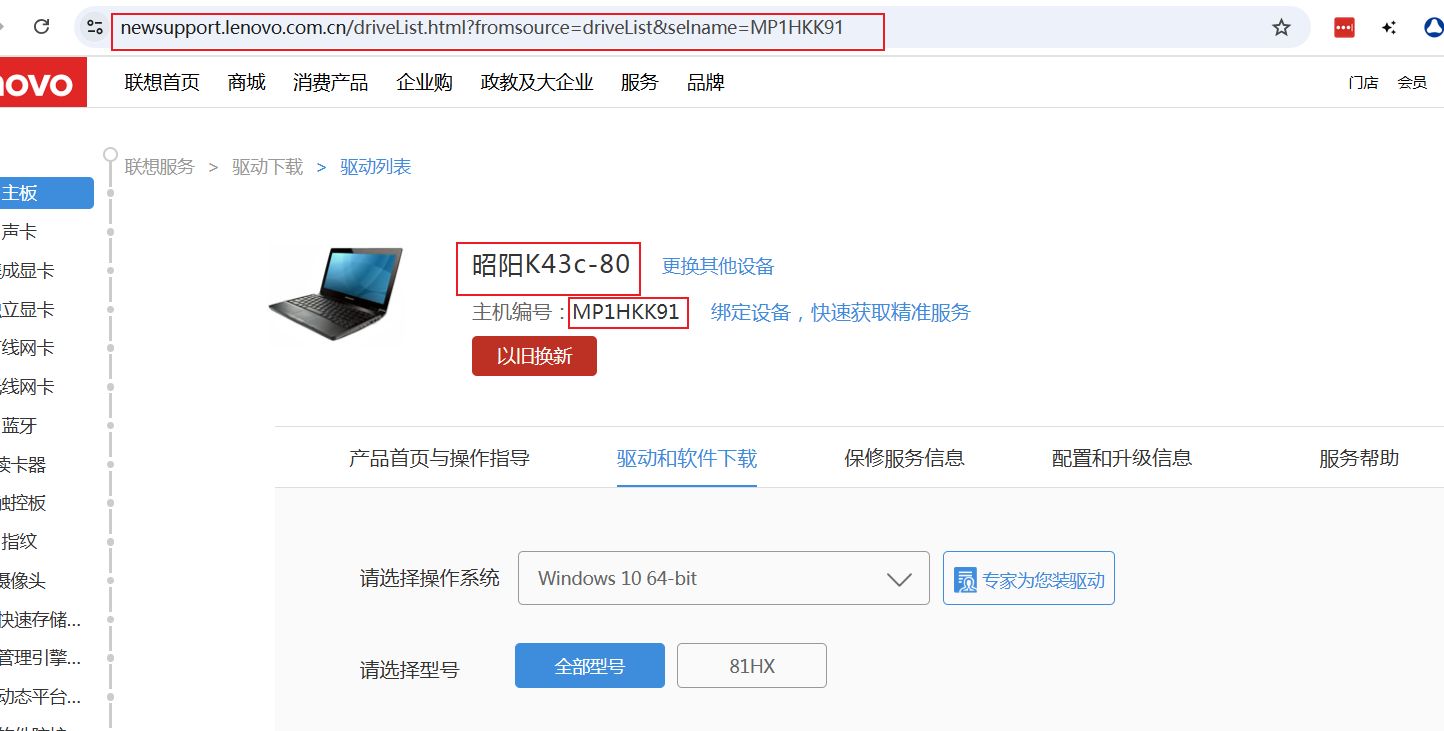Open the operating system dropdown arrow
The height and width of the screenshot is (731, 1444).
coord(899,579)
